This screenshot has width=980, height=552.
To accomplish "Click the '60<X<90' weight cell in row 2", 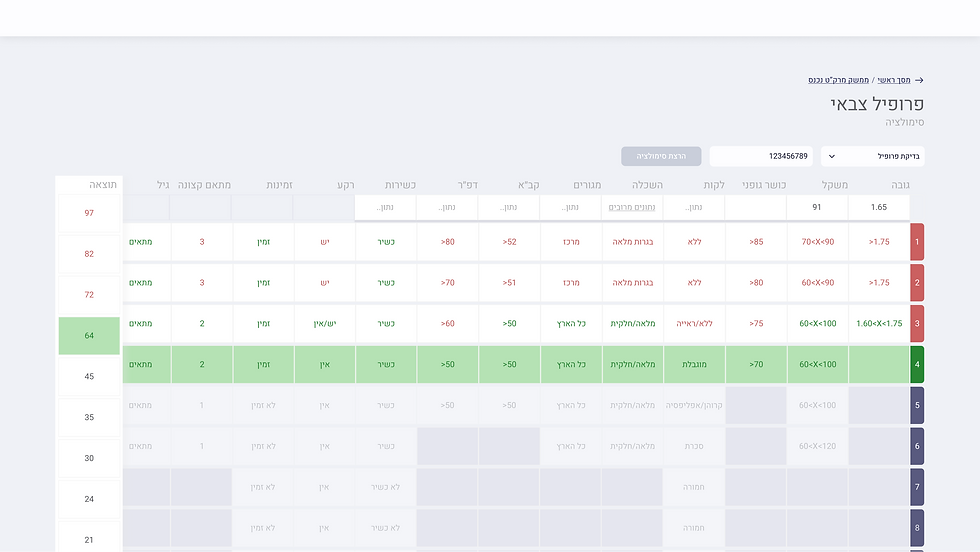I will 818,283.
